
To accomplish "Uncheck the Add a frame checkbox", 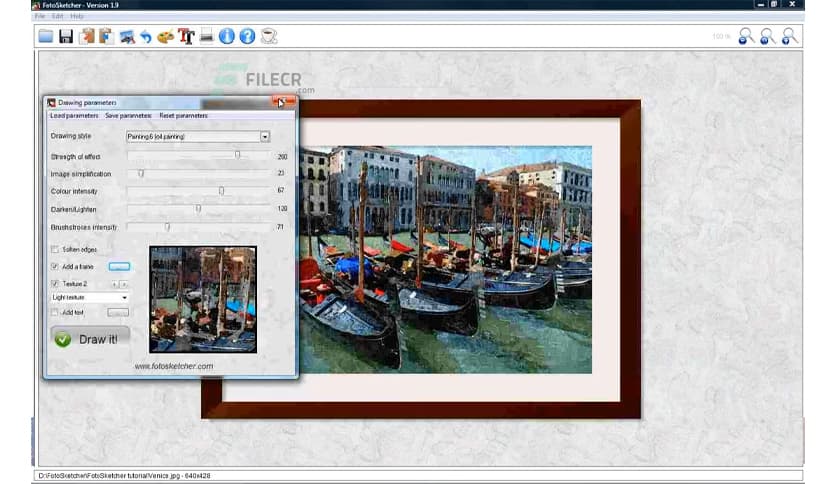I will tap(54, 267).
